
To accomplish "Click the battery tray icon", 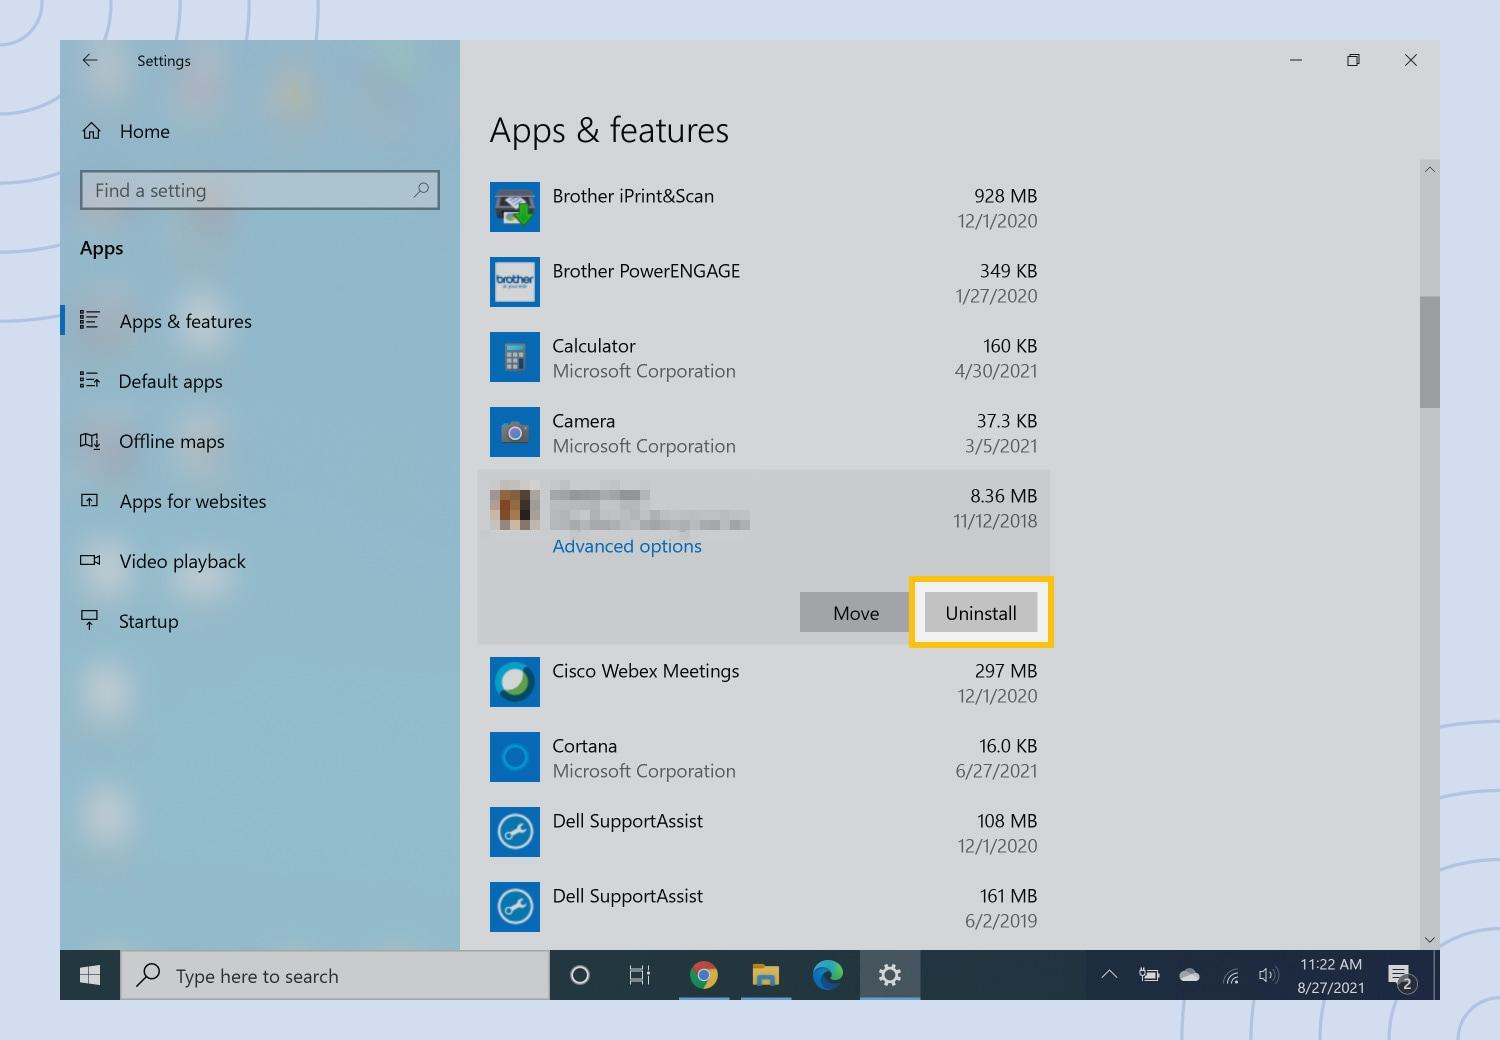I will 1150,975.
